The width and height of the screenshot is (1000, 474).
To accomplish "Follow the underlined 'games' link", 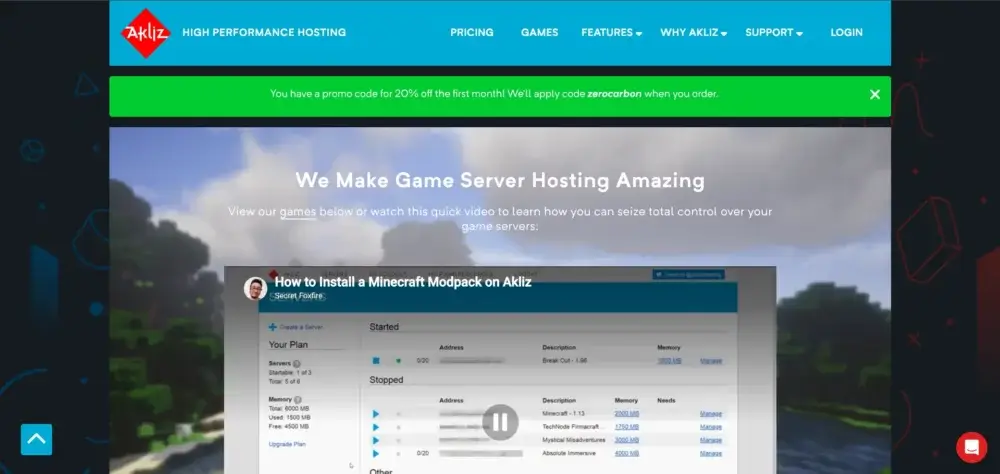I will click(x=298, y=212).
